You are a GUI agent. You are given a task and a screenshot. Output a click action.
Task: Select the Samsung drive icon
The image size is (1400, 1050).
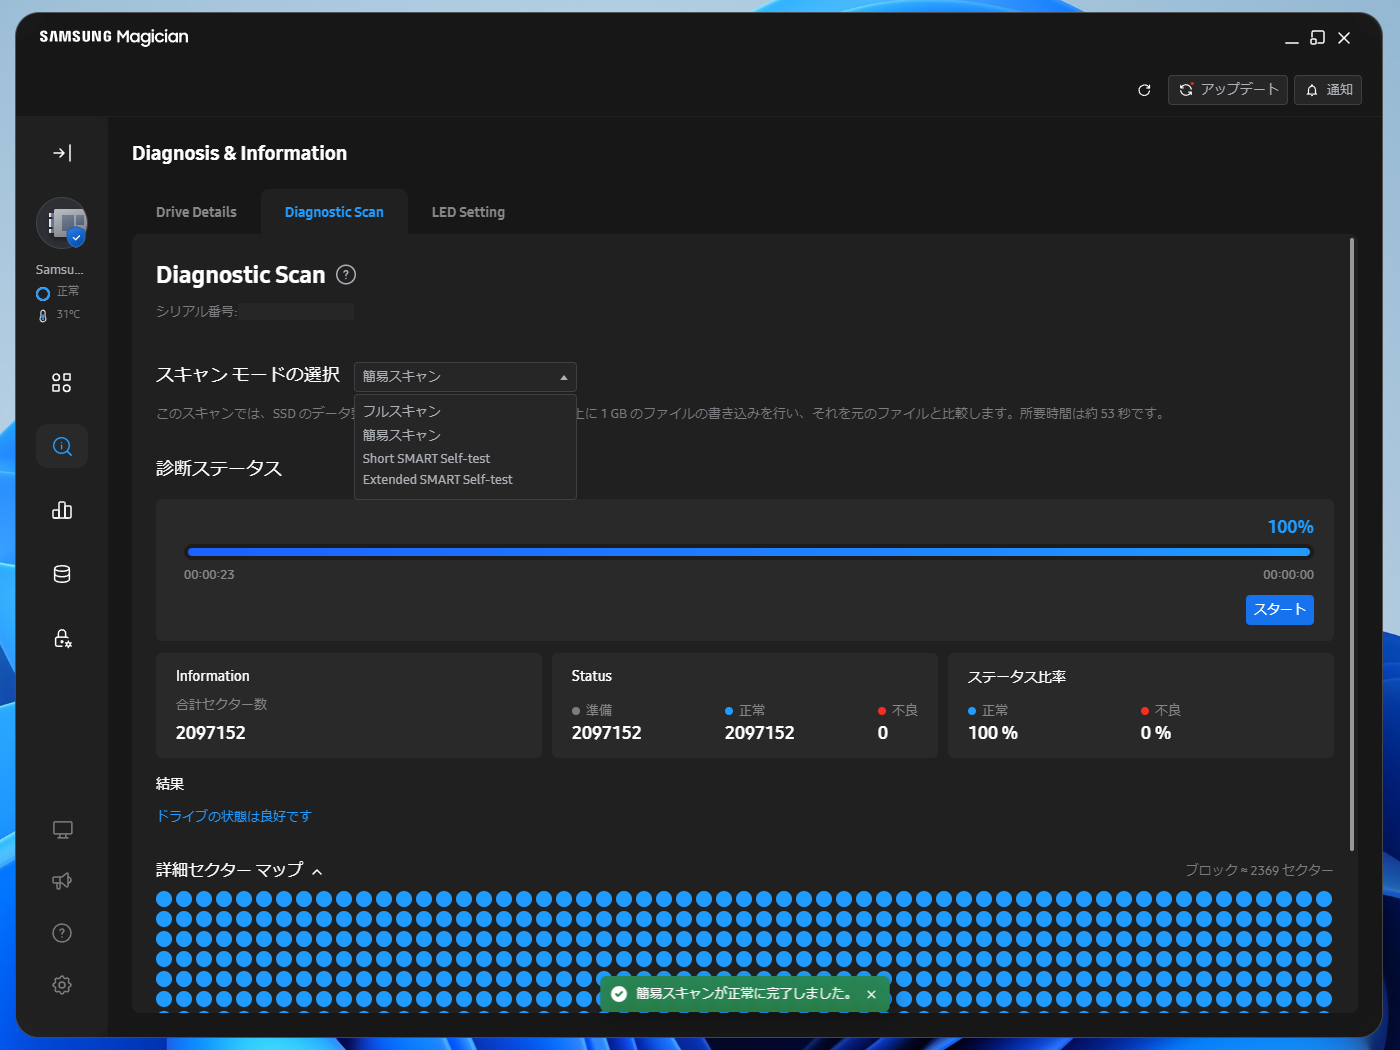tap(62, 223)
